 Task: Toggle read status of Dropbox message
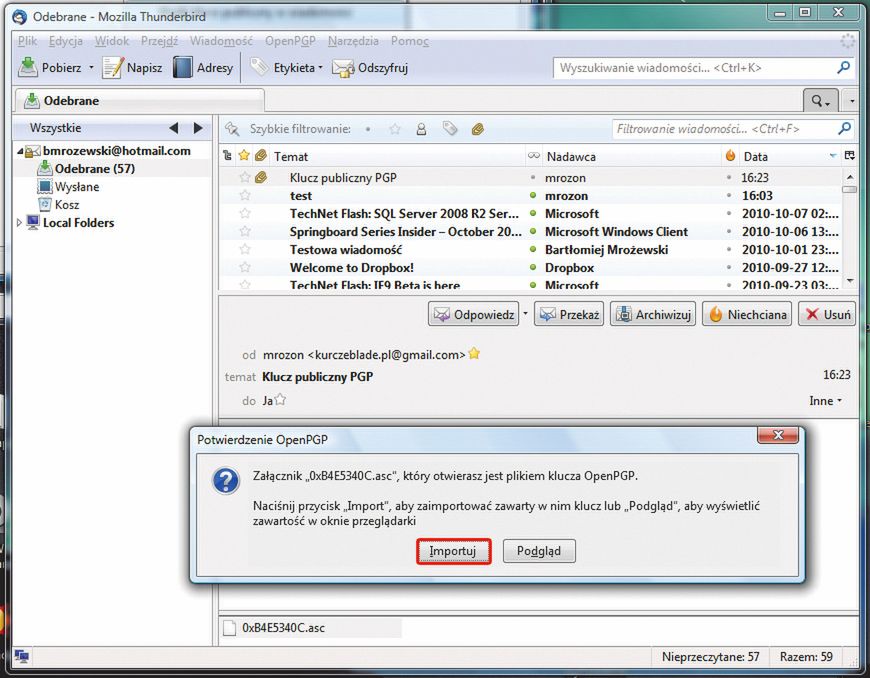[533, 267]
